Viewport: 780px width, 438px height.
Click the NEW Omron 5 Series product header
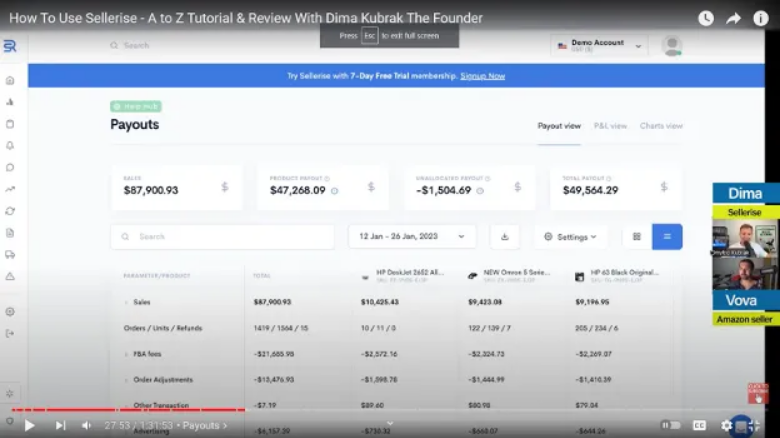click(509, 276)
